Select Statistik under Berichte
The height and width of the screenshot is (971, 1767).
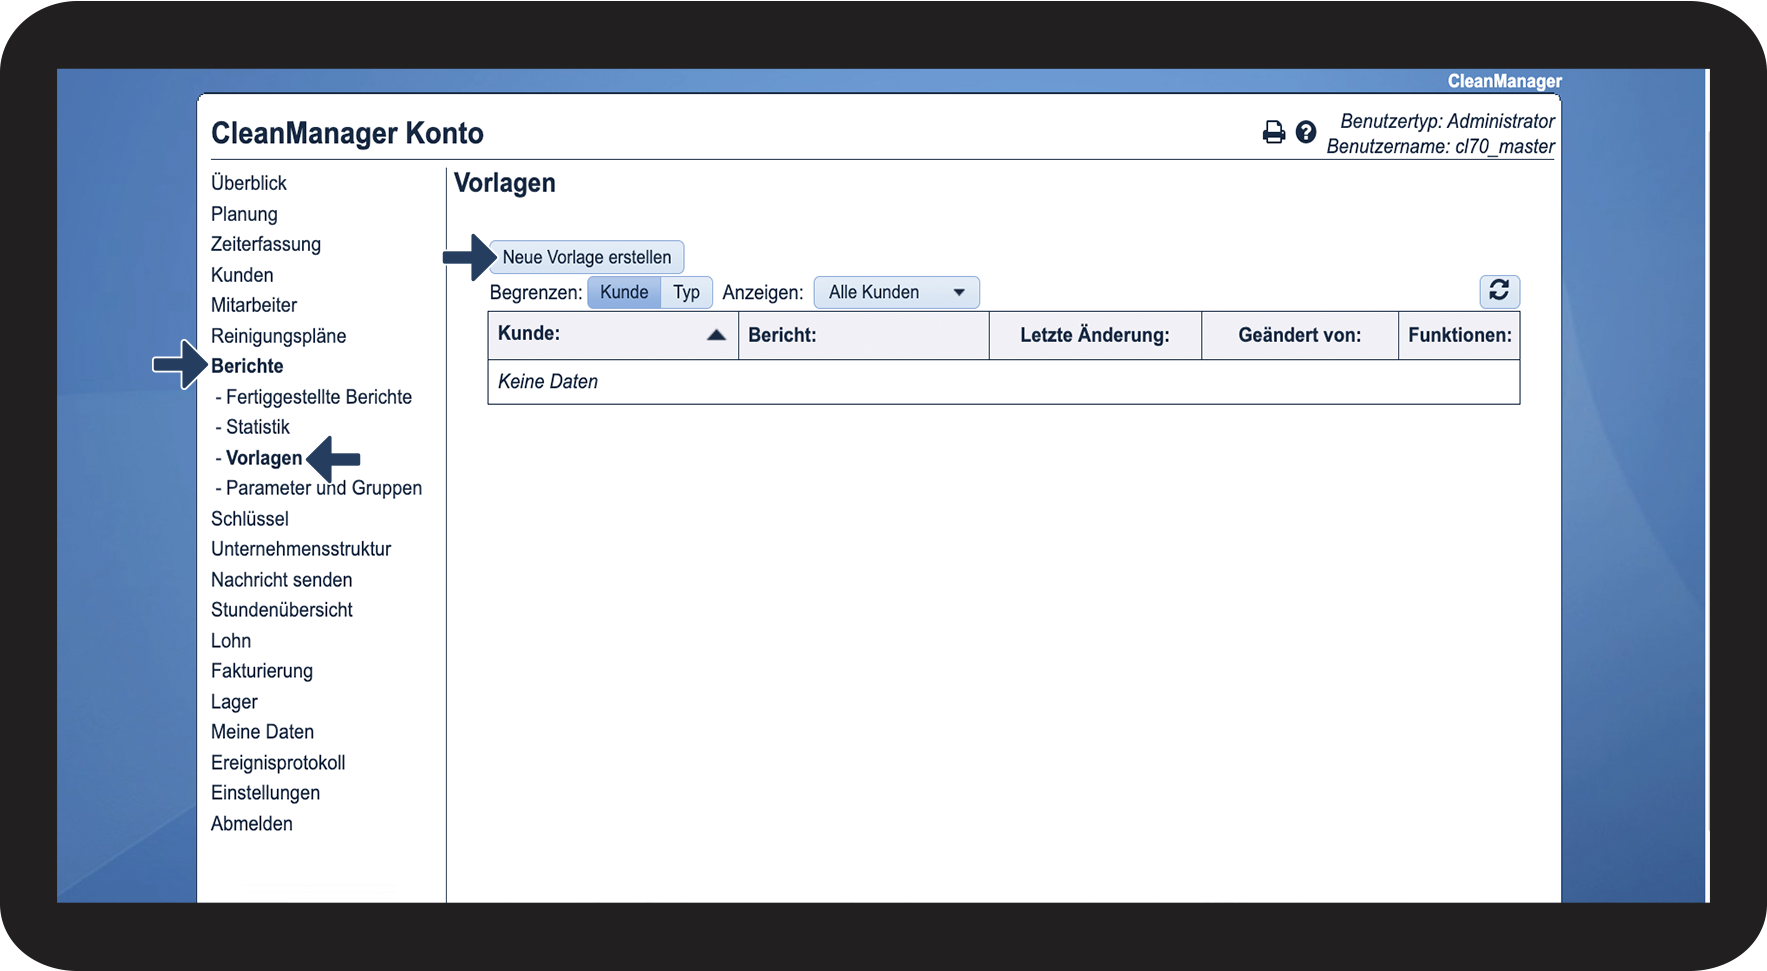pyautogui.click(x=257, y=427)
